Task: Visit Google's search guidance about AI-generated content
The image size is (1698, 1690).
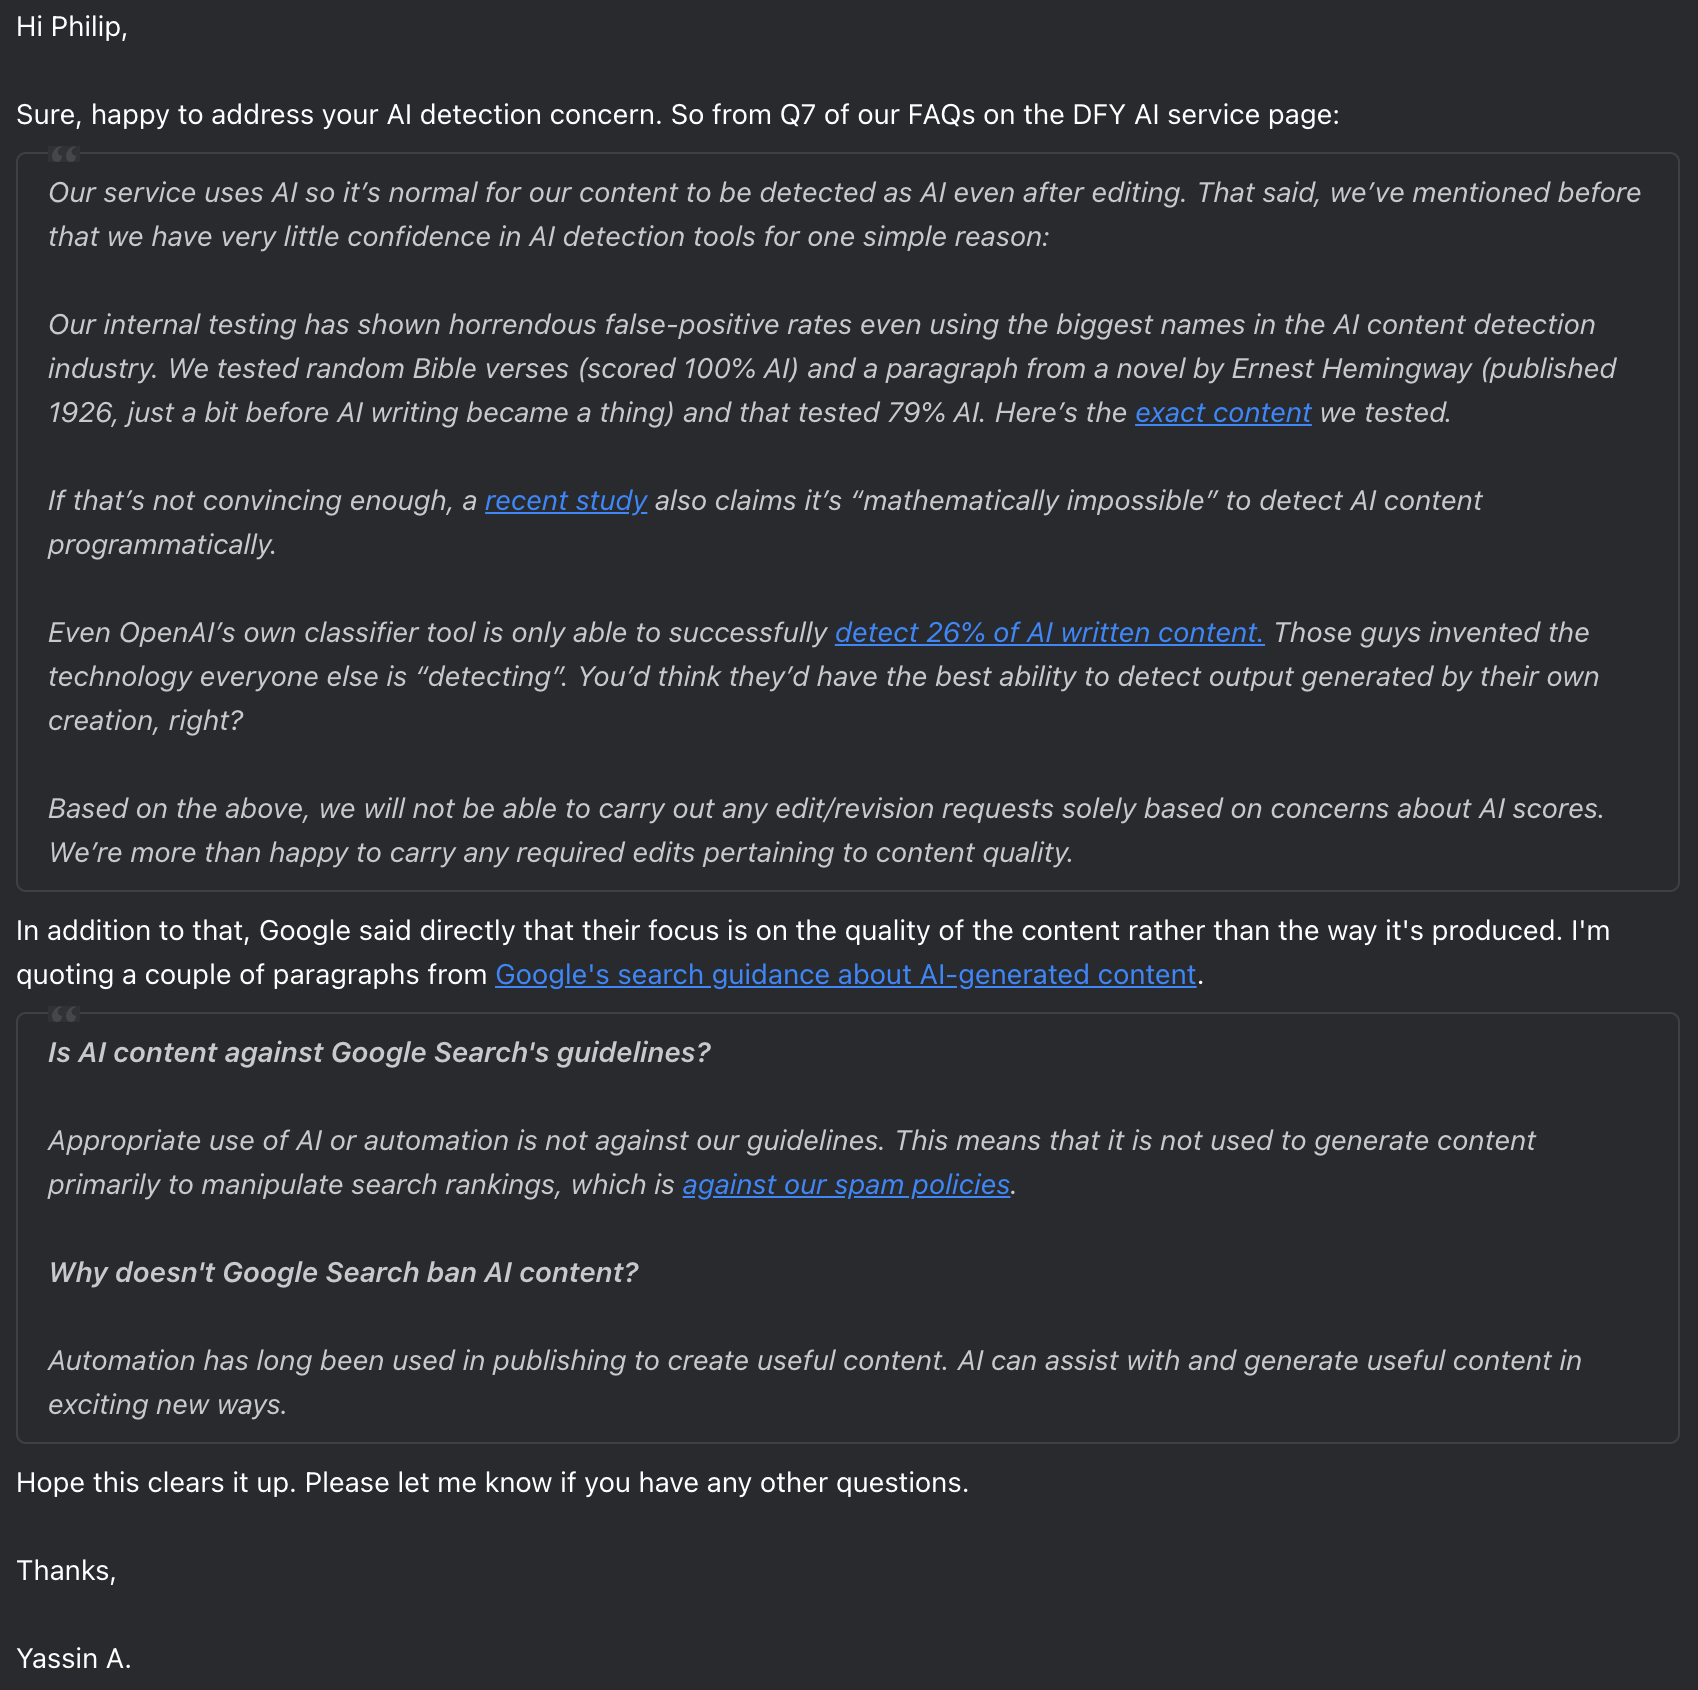Action: (846, 975)
